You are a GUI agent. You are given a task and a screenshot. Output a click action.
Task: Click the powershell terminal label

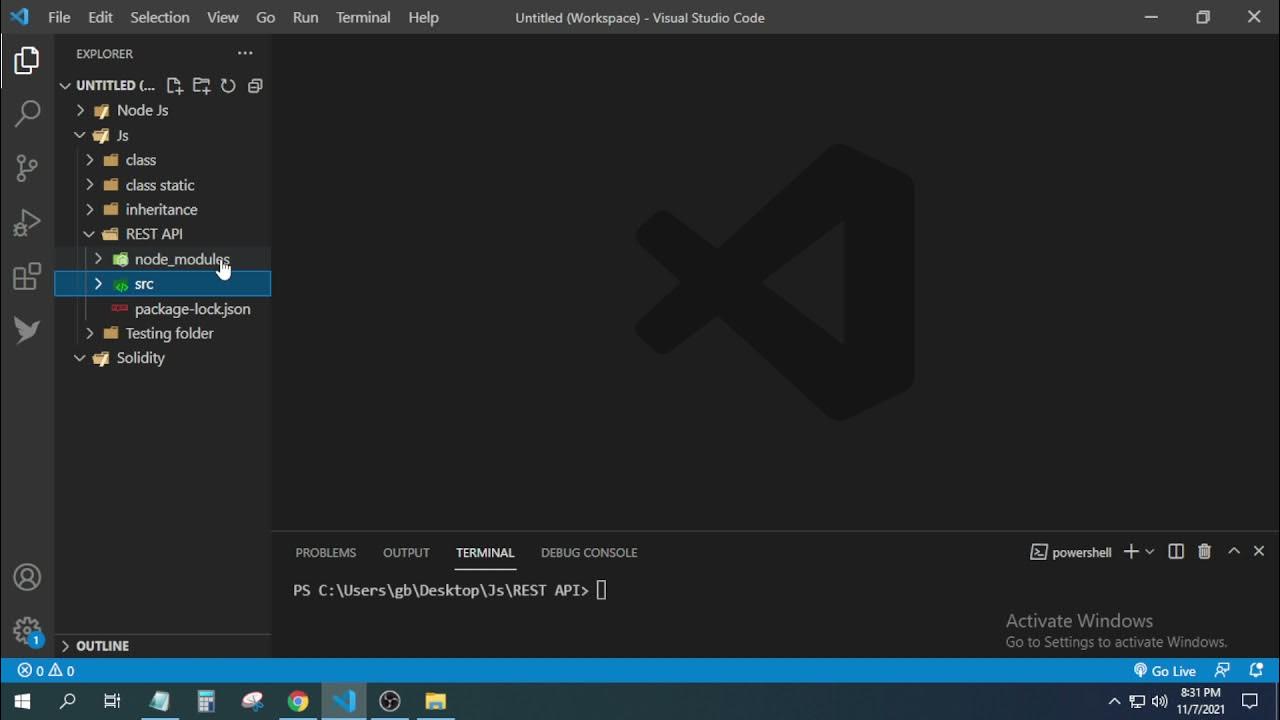(1071, 552)
